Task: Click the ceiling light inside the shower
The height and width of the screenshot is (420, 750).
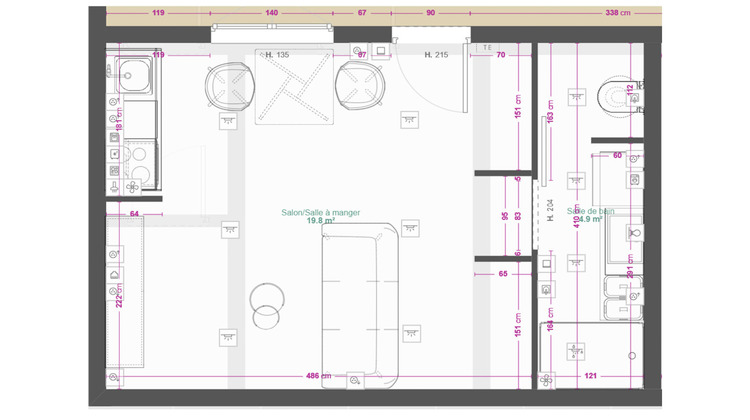Action: (576, 351)
